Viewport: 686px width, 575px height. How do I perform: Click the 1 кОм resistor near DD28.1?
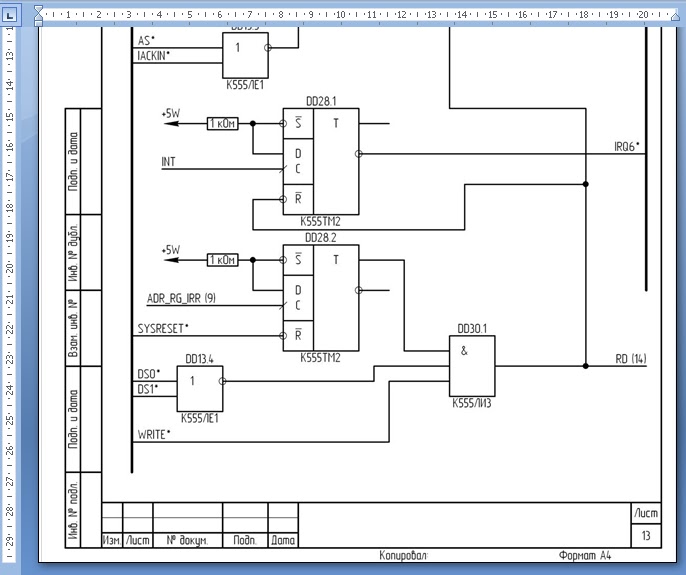tap(223, 124)
